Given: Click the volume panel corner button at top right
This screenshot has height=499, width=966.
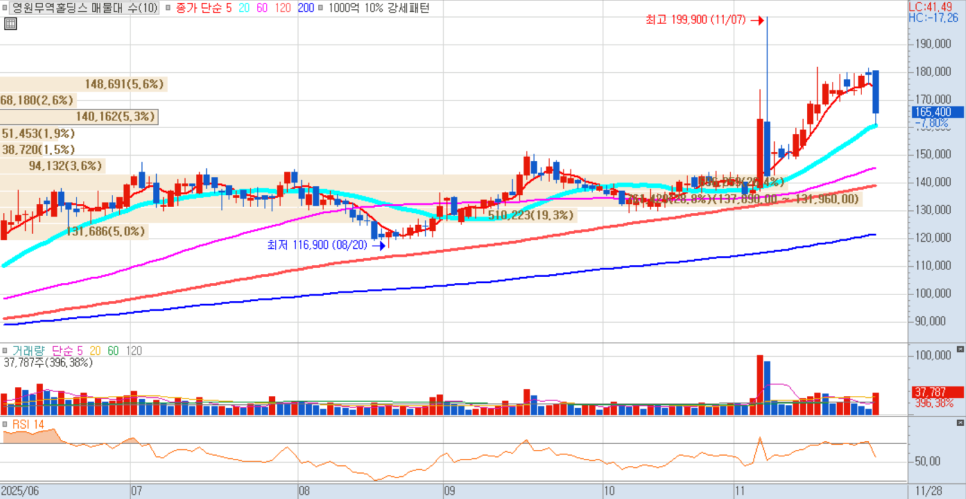Looking at the screenshot, I should [959, 349].
